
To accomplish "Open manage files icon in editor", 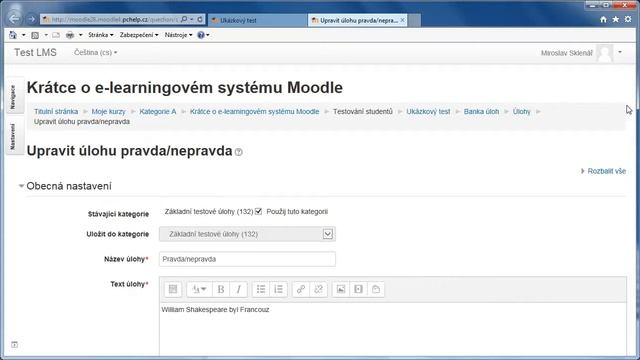I will click(x=376, y=289).
